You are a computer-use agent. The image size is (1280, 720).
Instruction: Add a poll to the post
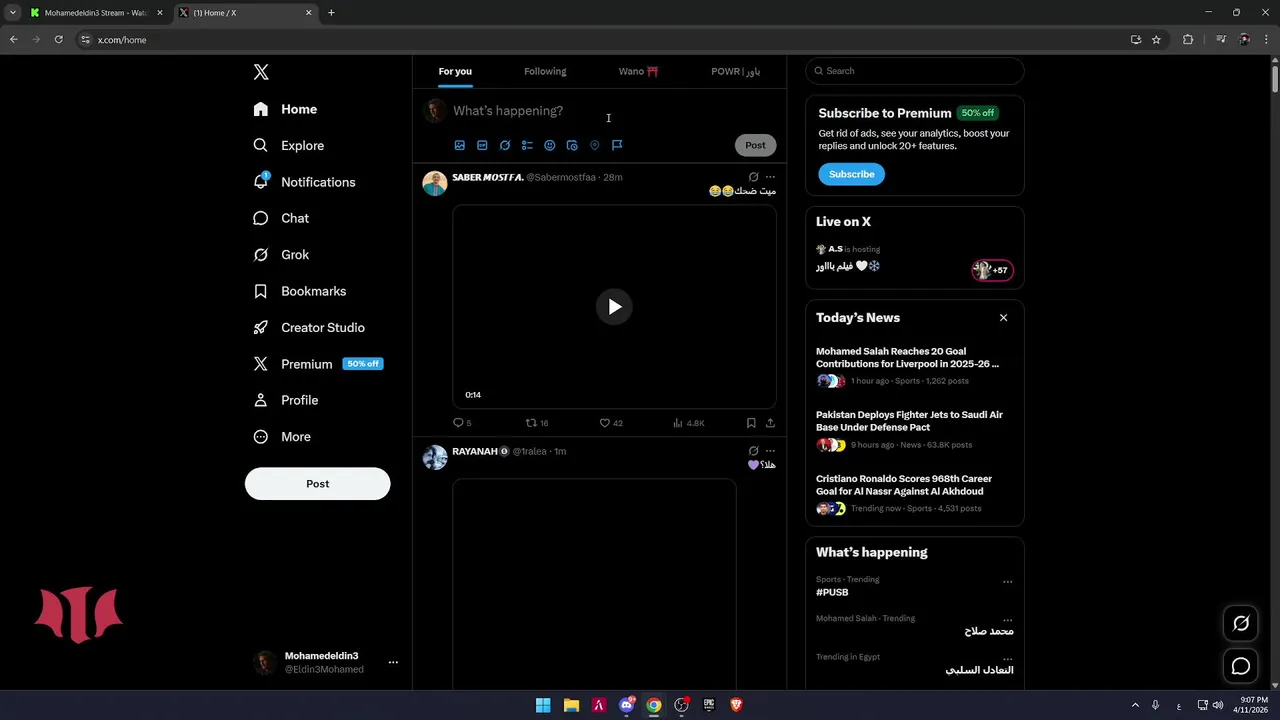point(527,145)
